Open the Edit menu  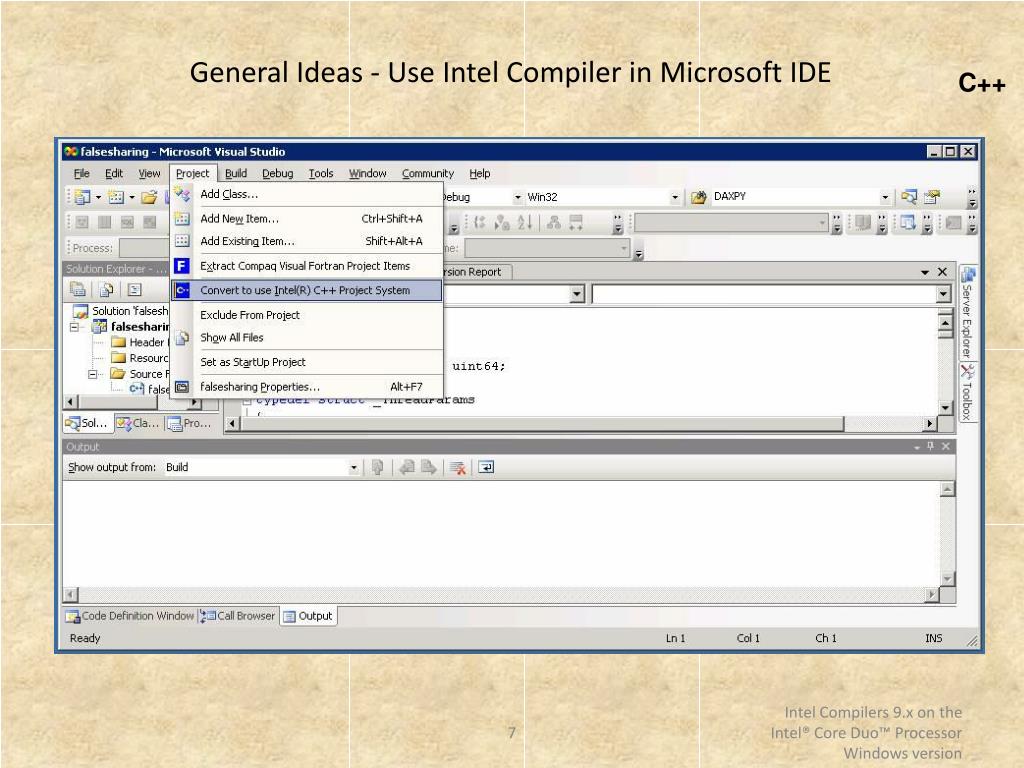click(114, 173)
